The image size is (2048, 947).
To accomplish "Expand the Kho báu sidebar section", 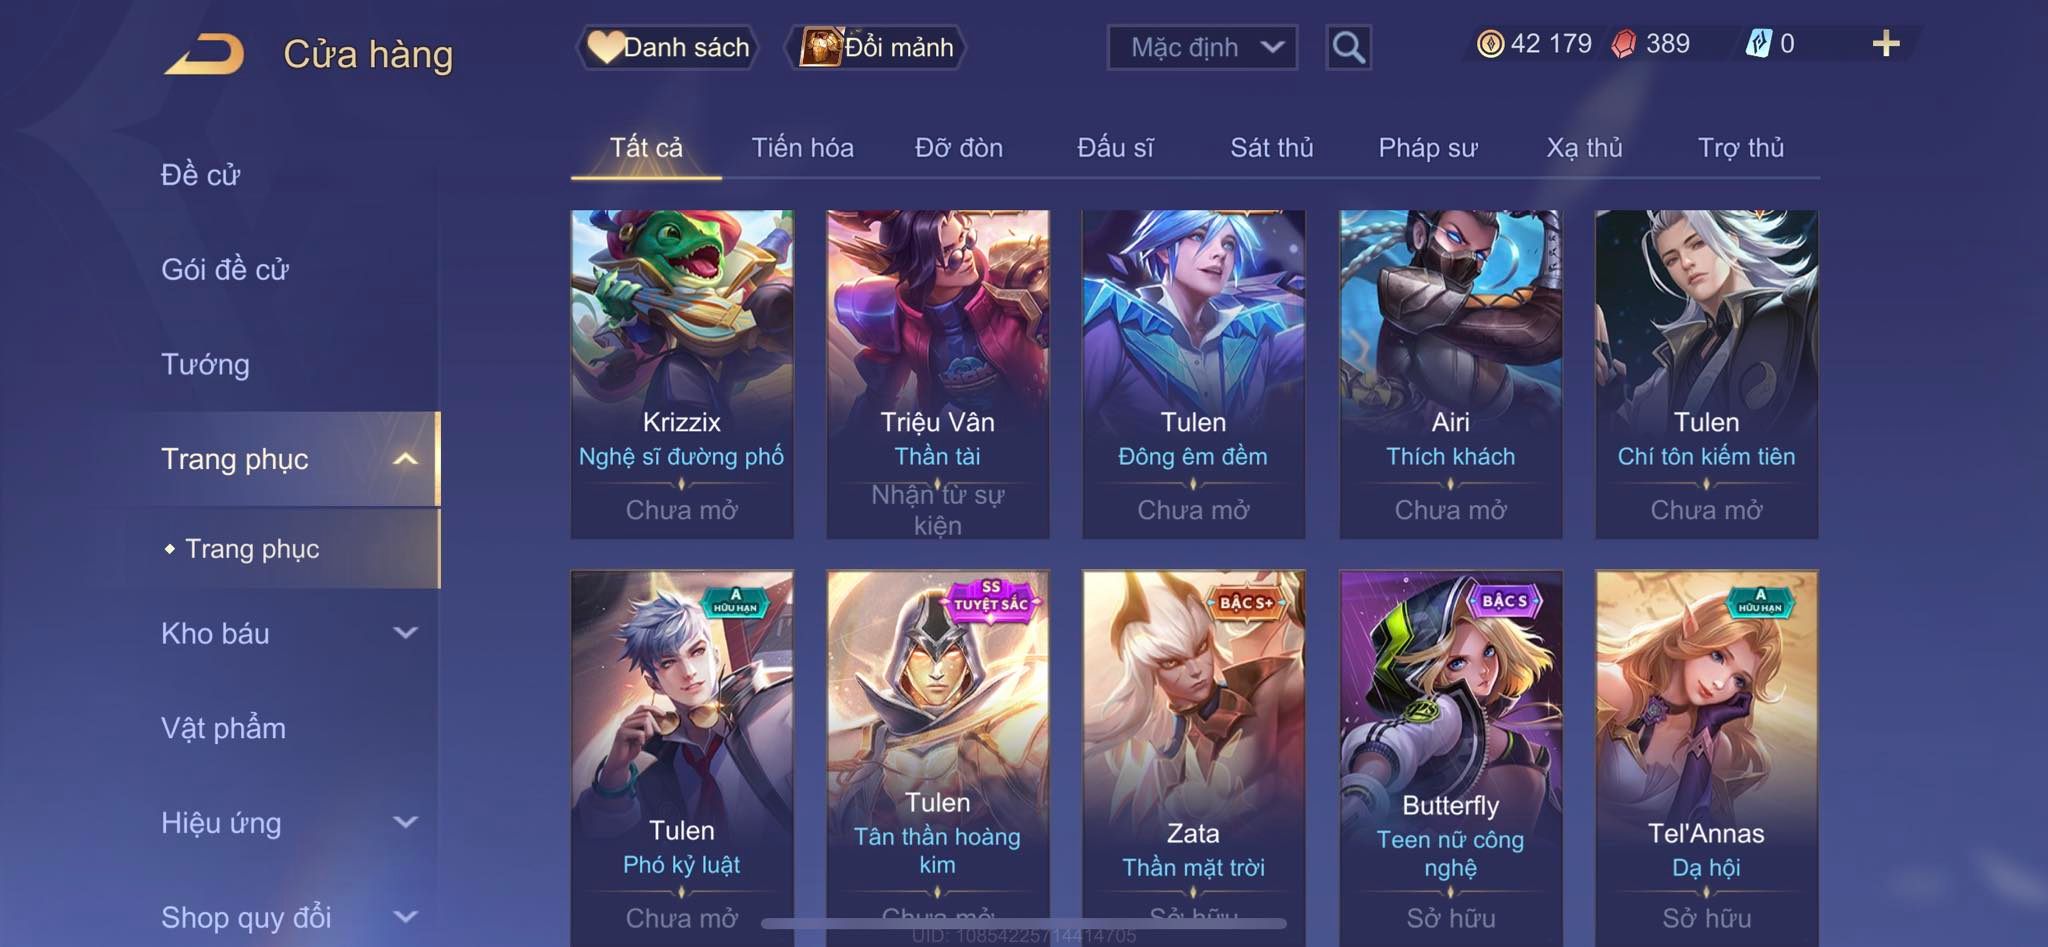I will tap(405, 633).
